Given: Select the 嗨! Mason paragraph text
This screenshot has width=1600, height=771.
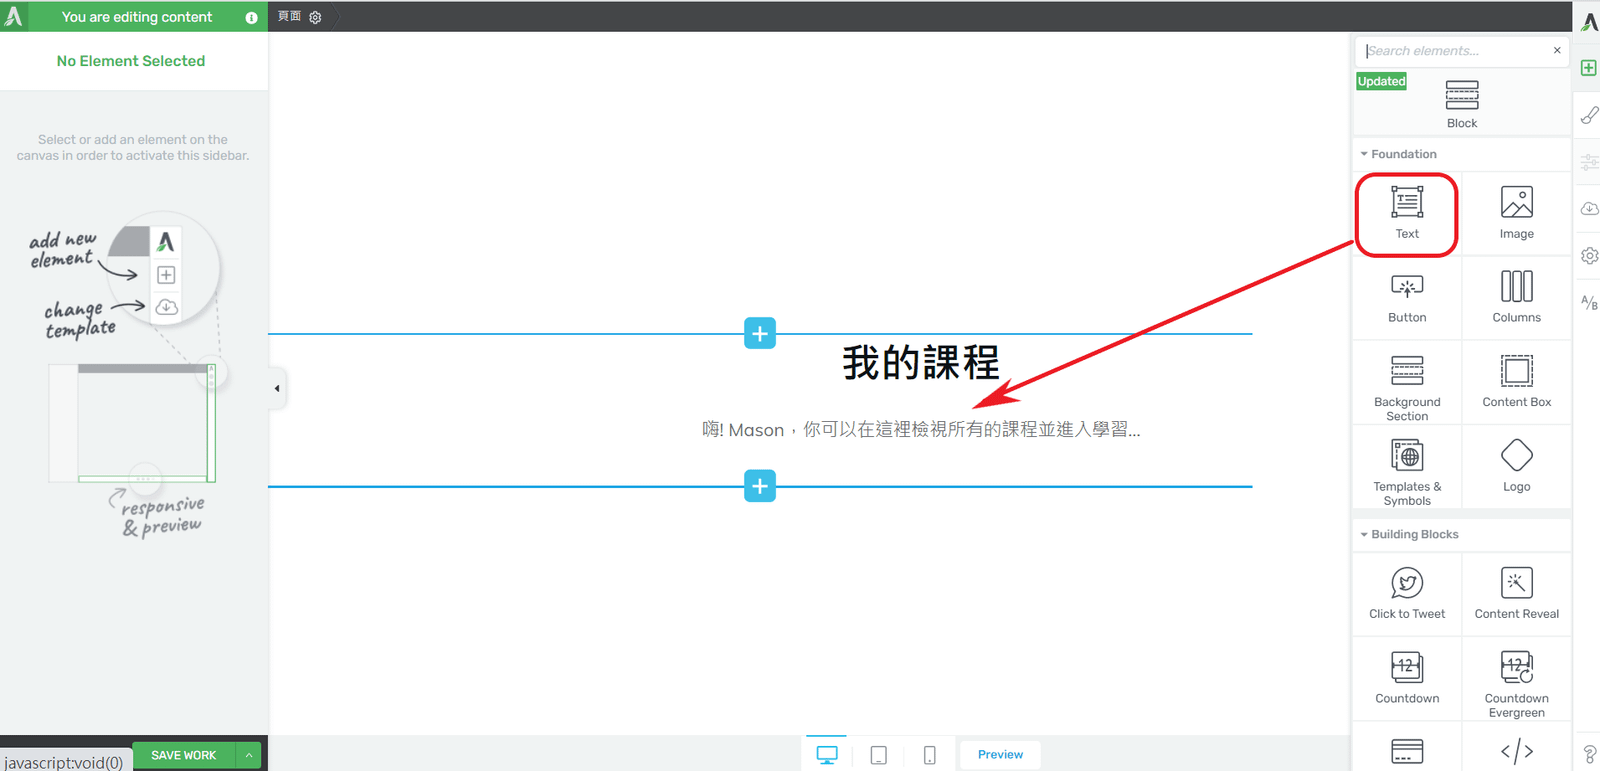Looking at the screenshot, I should point(921,429).
